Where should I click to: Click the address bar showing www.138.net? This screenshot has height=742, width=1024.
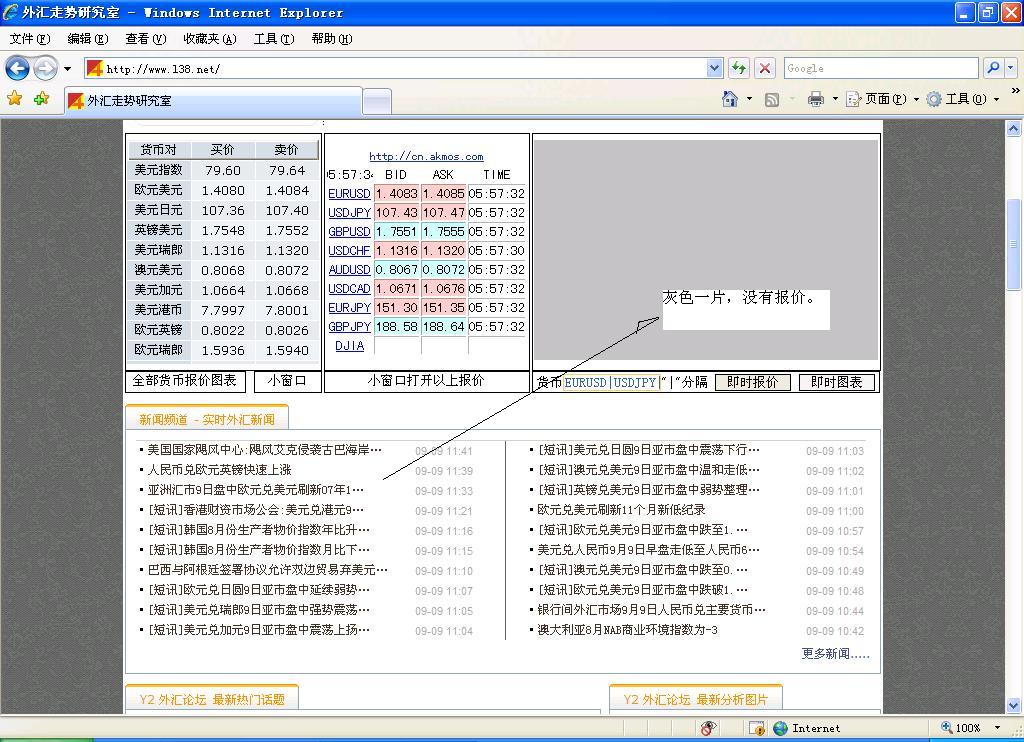(396, 69)
